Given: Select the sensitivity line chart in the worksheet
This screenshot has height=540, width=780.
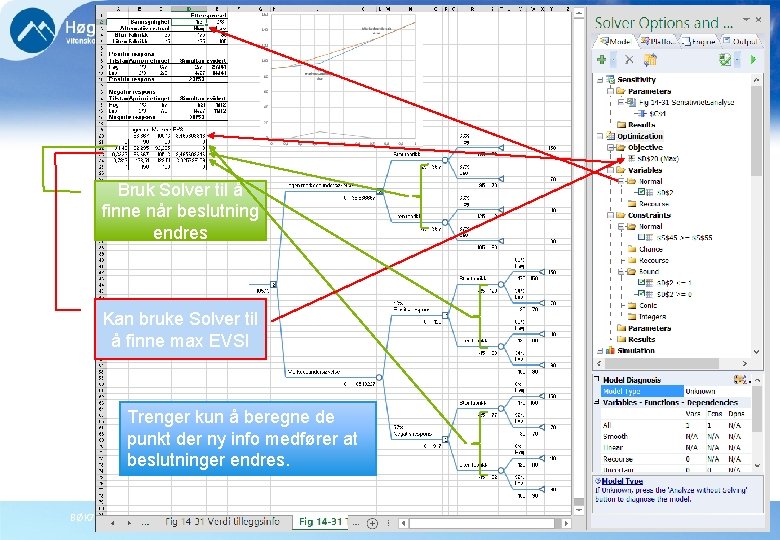Looking at the screenshot, I should tap(343, 79).
